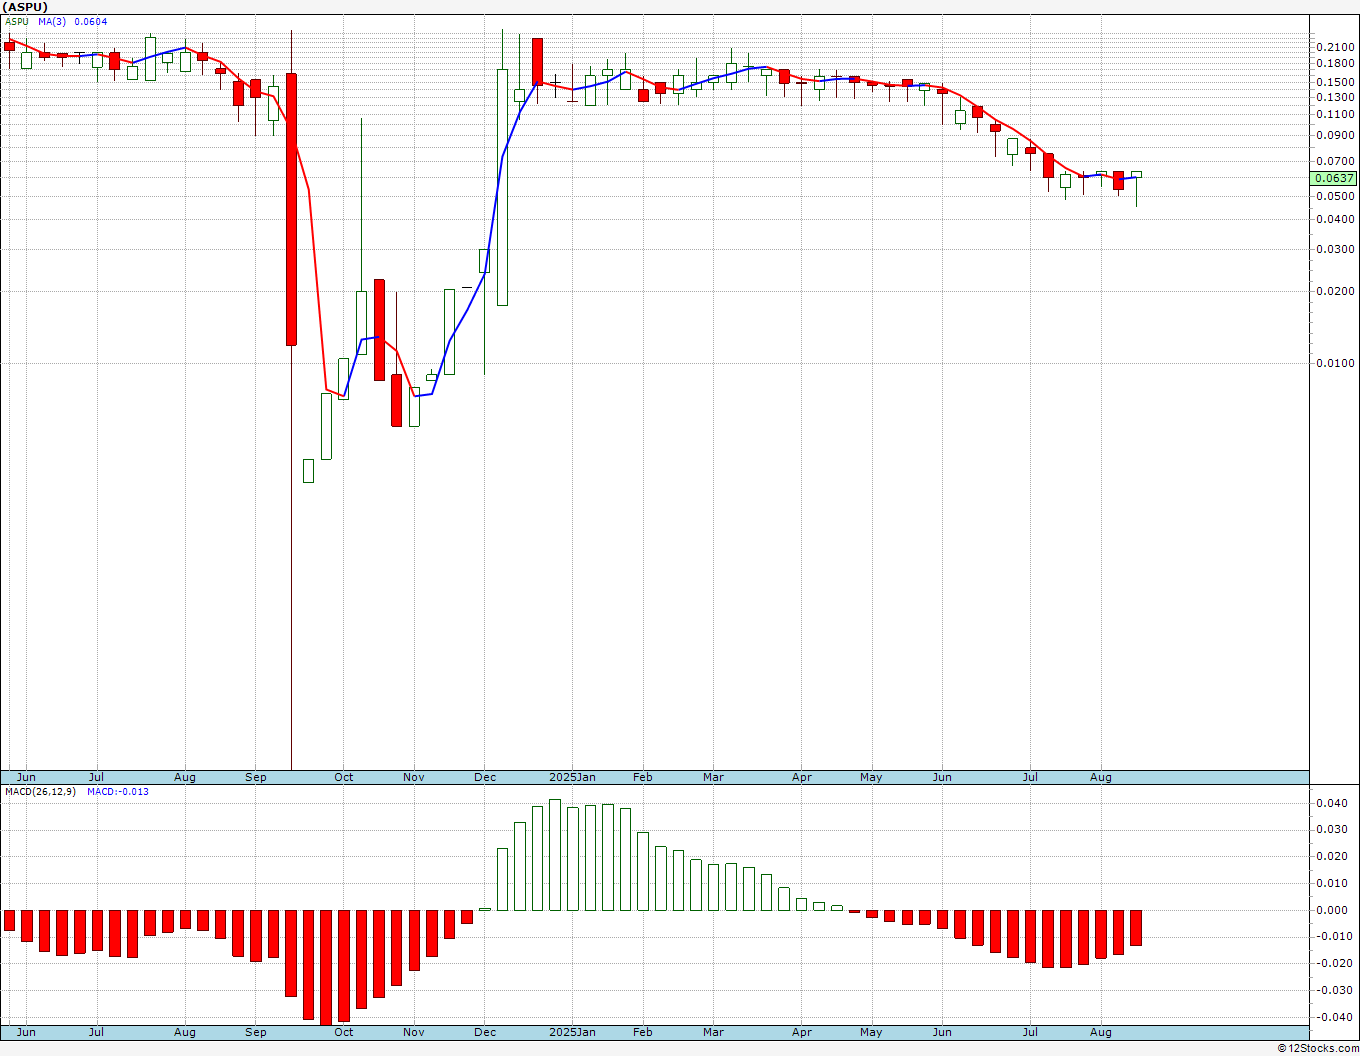Select the ASPU legend label
Viewport: 1360px width, 1056px height.
17,21
